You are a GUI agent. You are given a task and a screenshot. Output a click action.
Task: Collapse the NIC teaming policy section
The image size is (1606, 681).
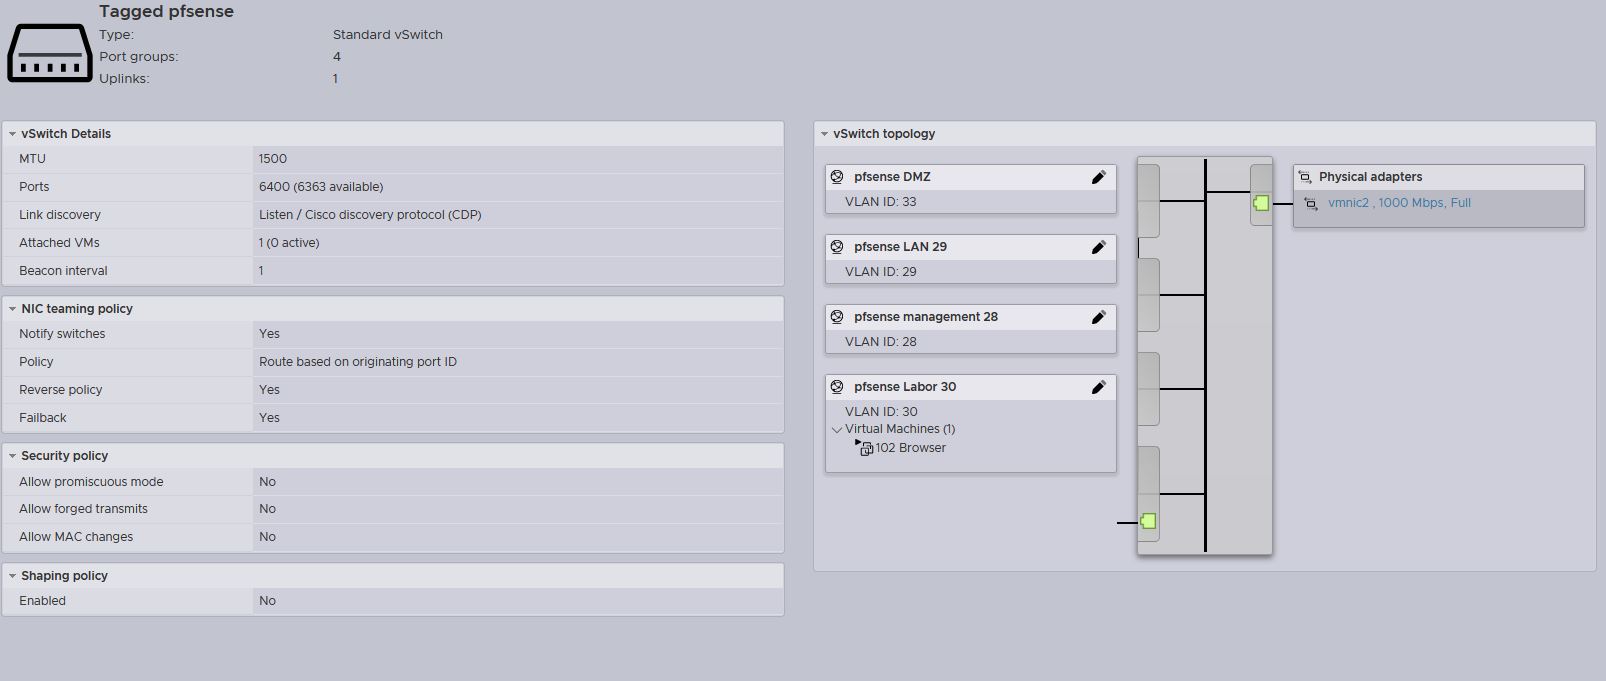[x=12, y=309]
